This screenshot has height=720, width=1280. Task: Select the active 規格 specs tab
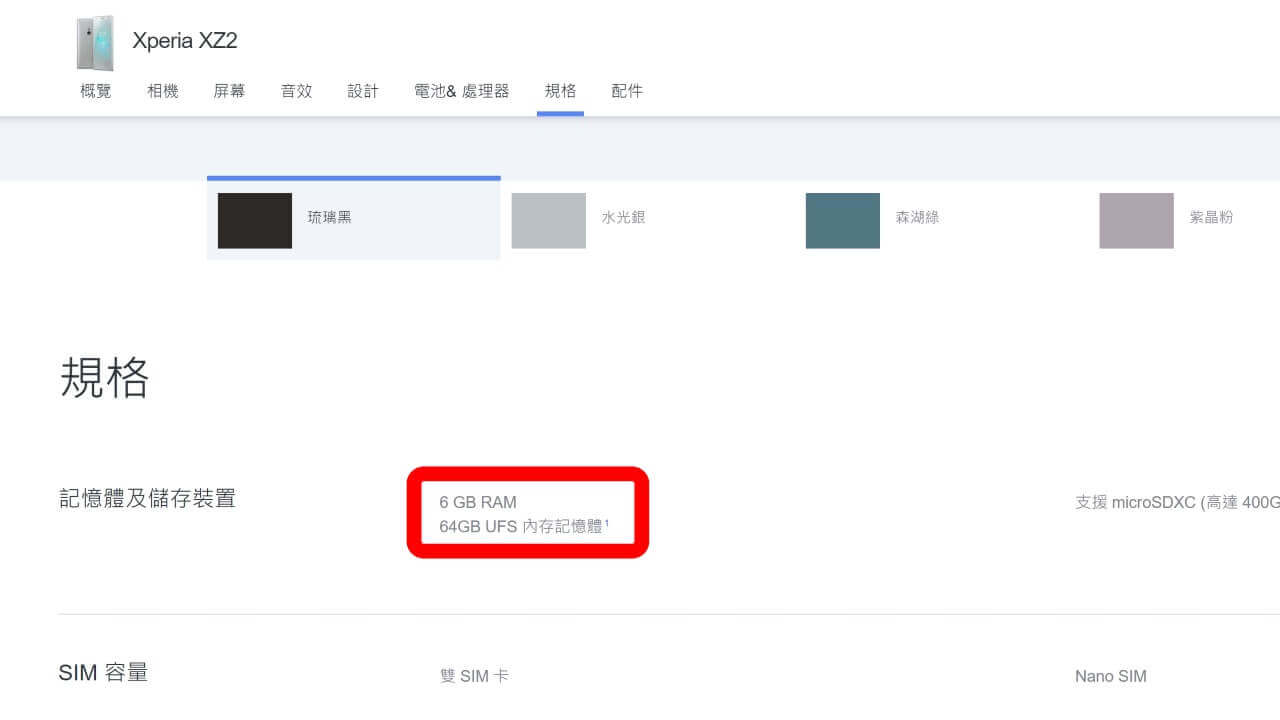coord(560,91)
